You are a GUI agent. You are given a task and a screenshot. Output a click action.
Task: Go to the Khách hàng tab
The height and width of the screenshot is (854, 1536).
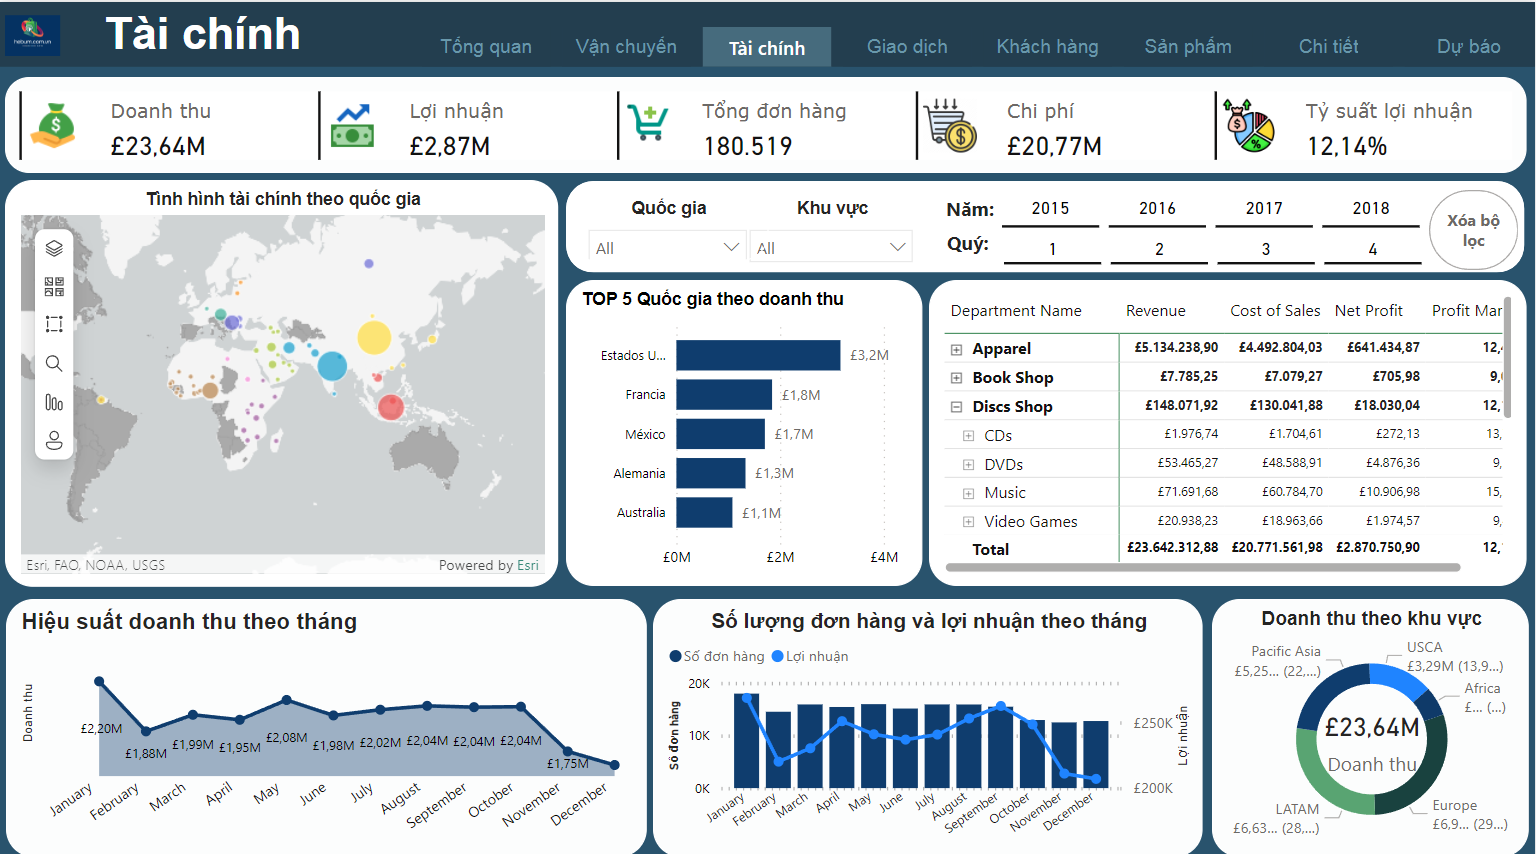coord(1047,47)
